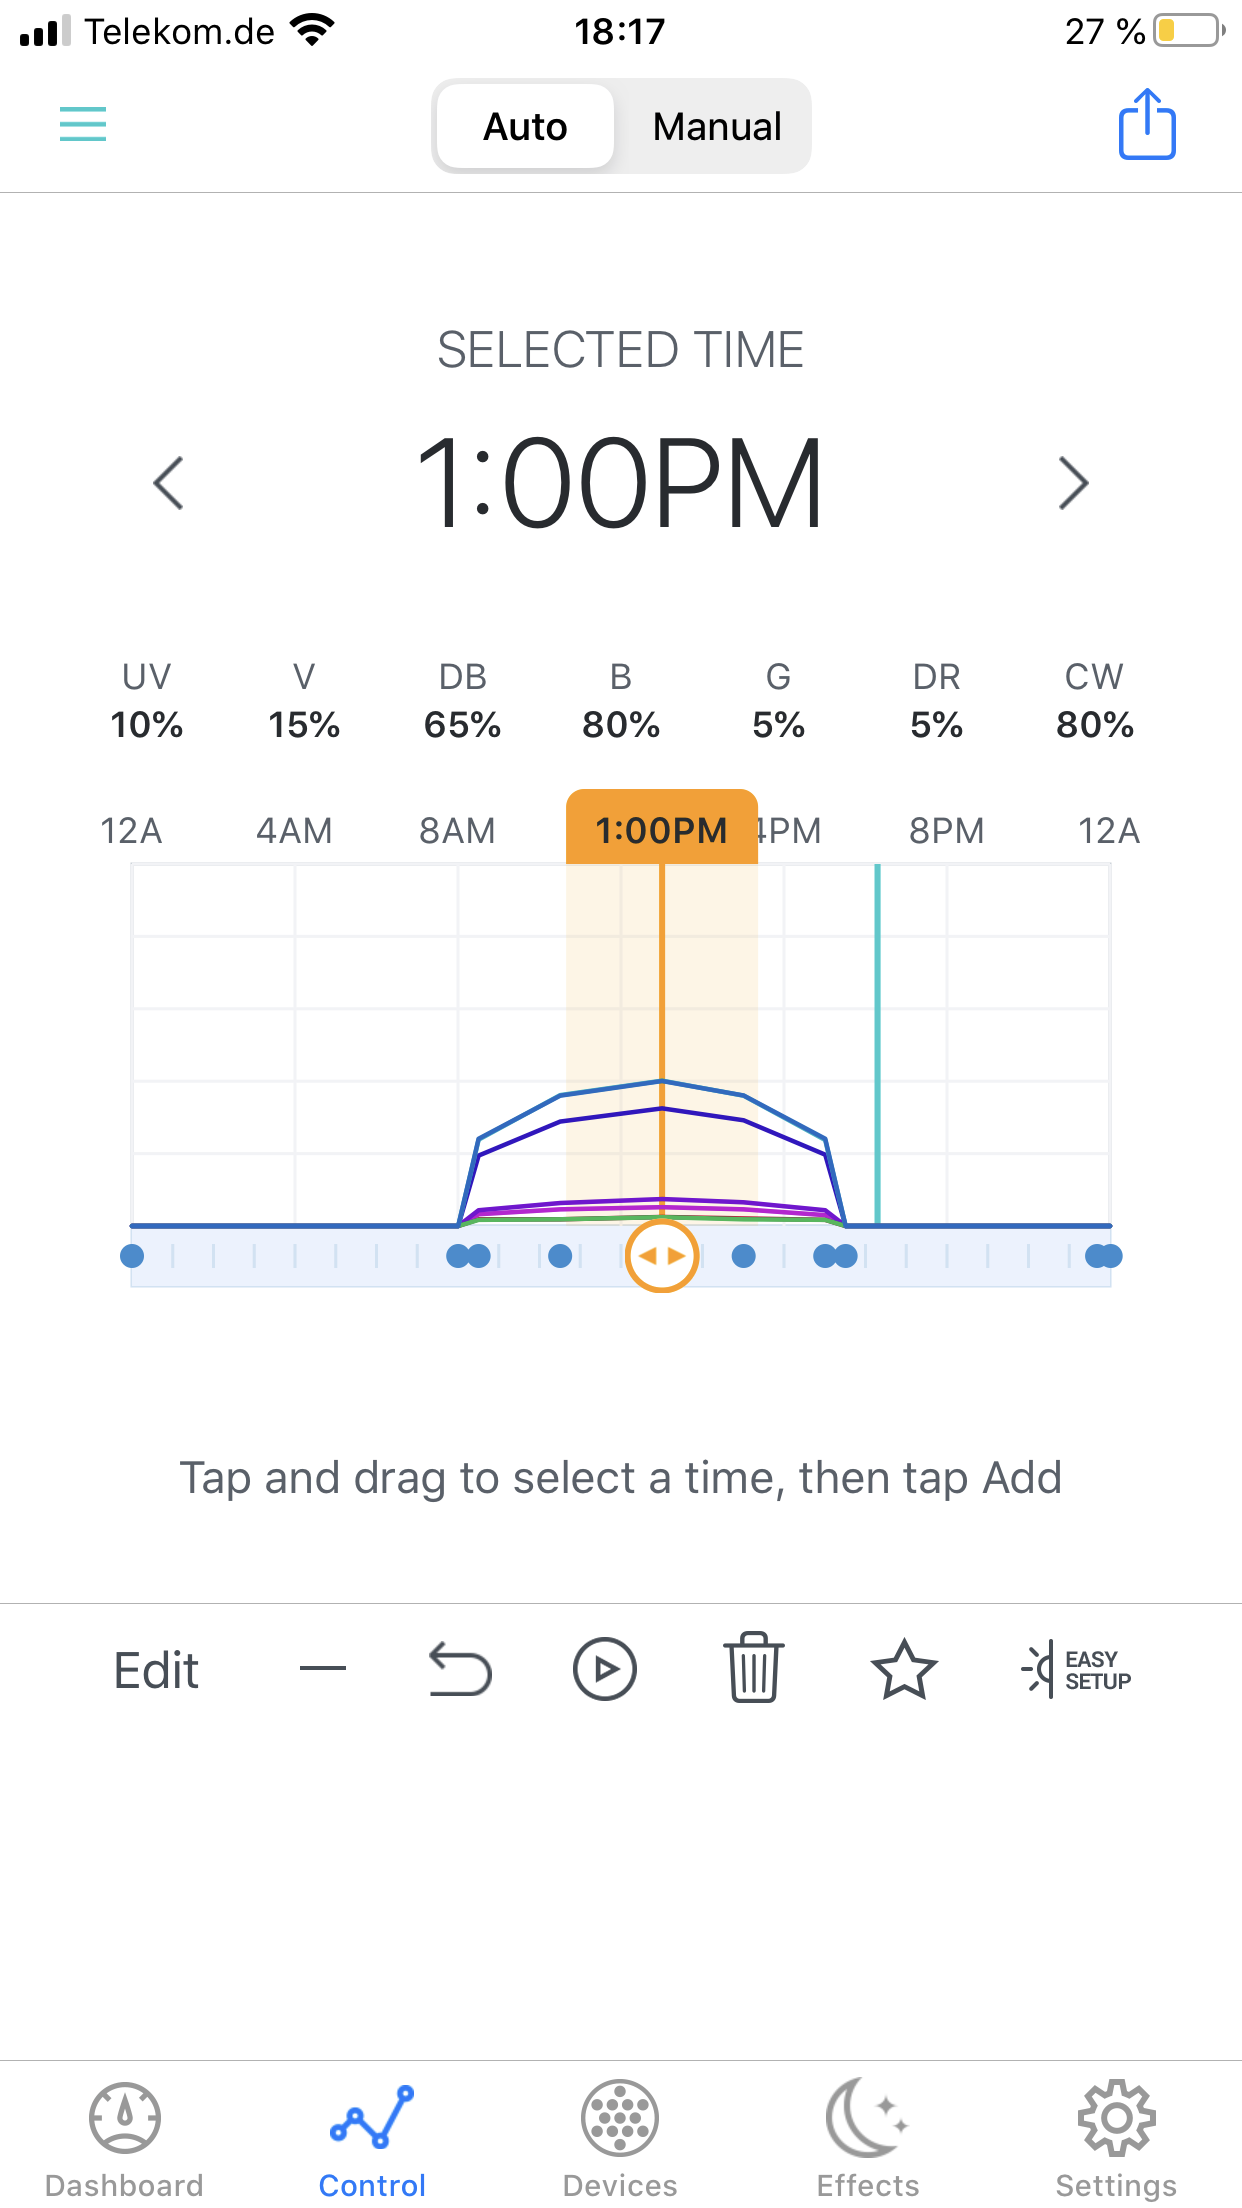Tap the share icon
The image size is (1242, 2208).
tap(1146, 125)
